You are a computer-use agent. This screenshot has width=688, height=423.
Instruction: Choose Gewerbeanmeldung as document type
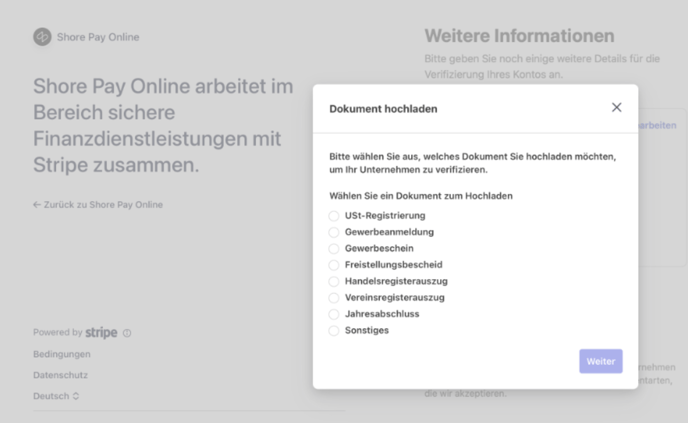pos(334,232)
